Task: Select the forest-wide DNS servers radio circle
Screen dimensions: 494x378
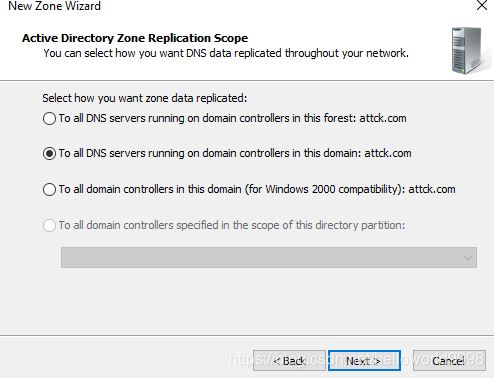Action: (x=49, y=118)
